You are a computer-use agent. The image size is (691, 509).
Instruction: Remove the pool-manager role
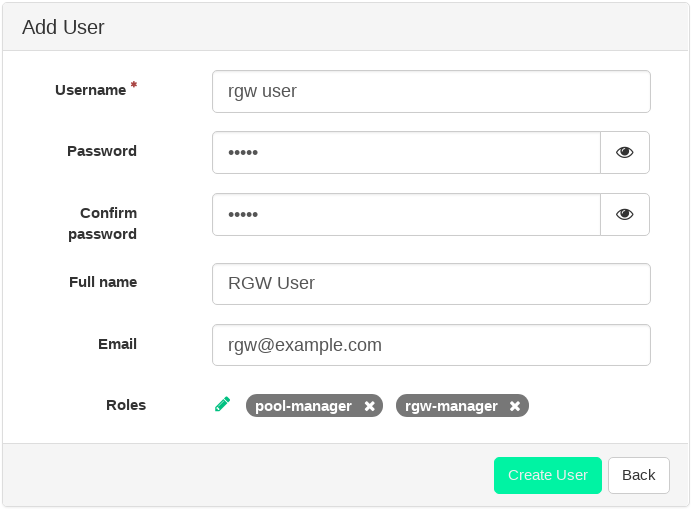click(370, 406)
